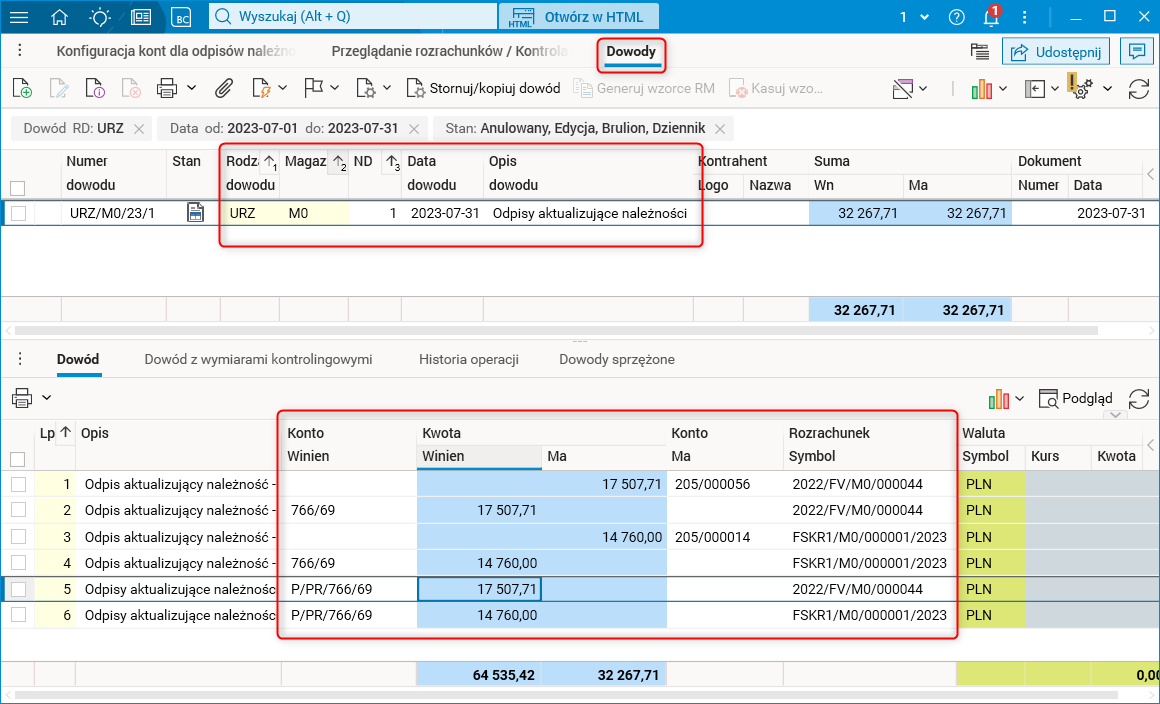Click the home icon in title bar
The width and height of the screenshot is (1160, 704).
tap(60, 17)
